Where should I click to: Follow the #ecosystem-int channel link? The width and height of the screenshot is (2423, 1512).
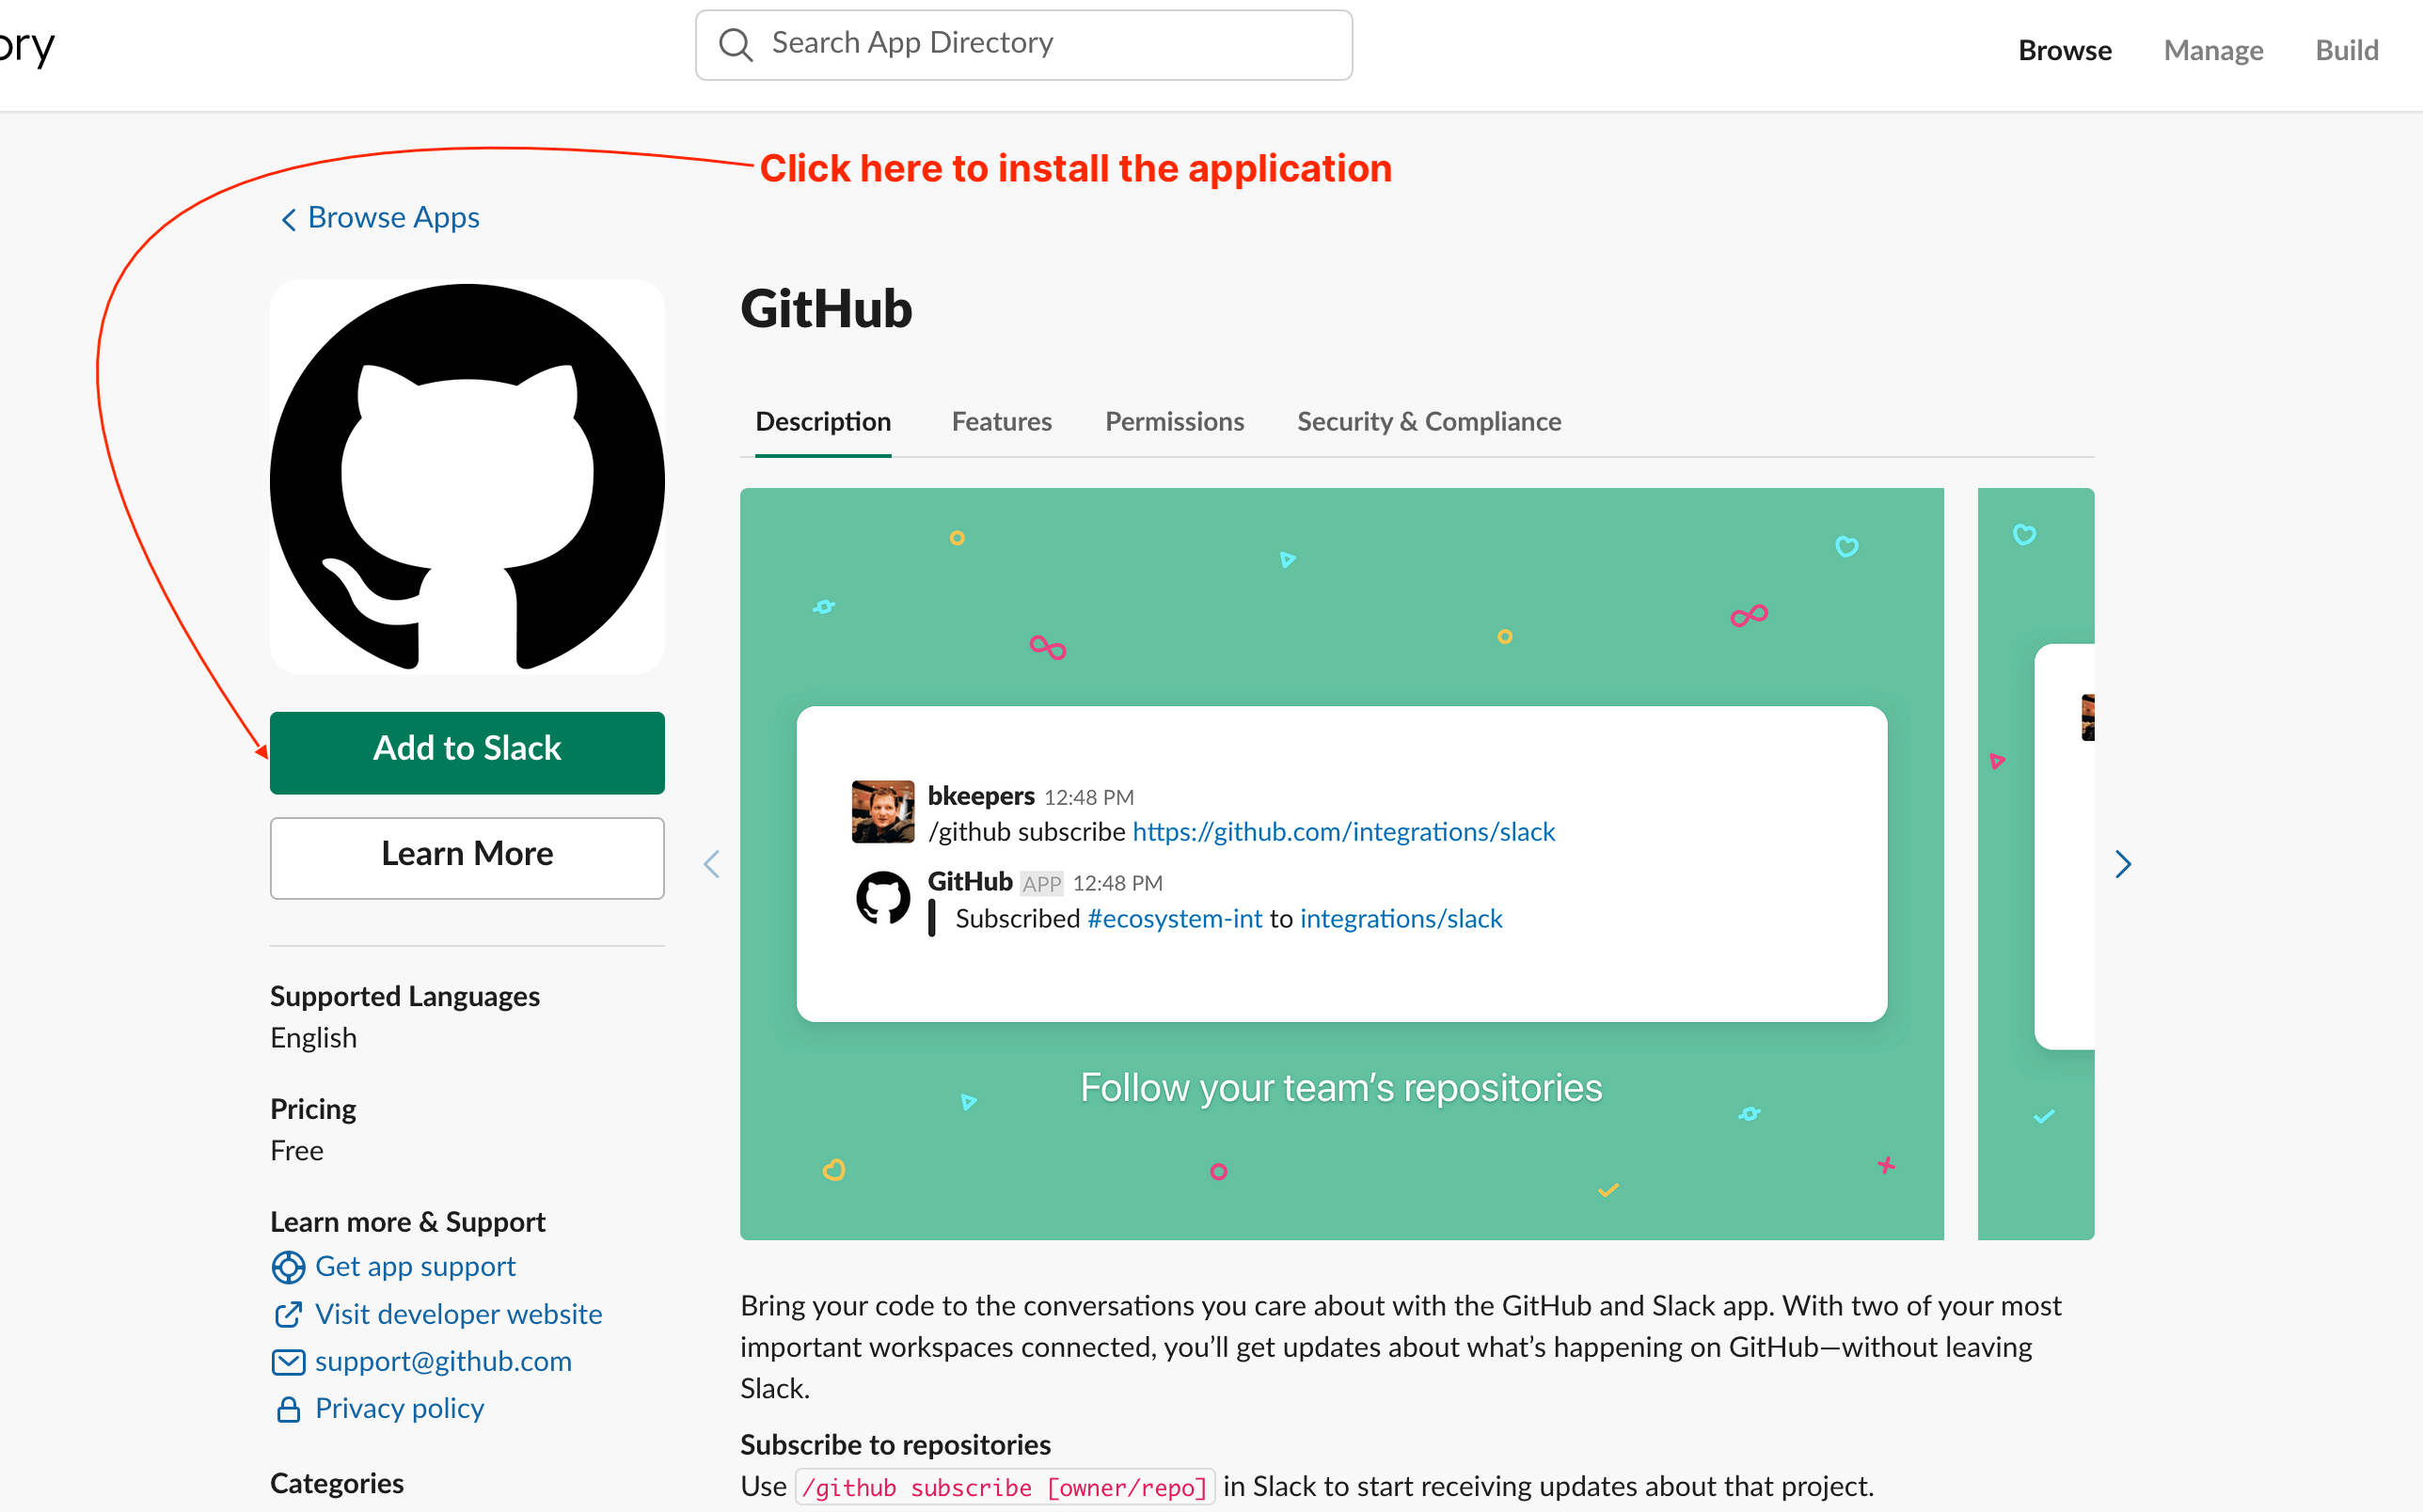pos(1174,918)
